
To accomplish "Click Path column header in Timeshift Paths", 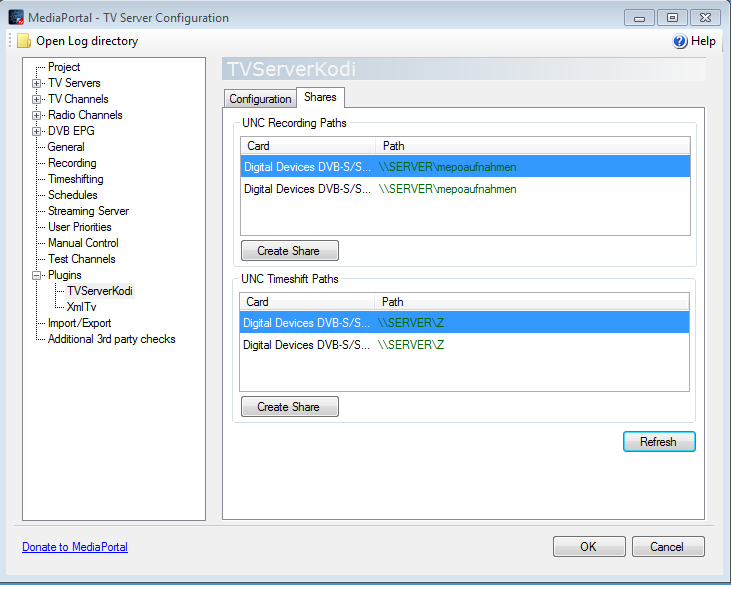I will [532, 302].
